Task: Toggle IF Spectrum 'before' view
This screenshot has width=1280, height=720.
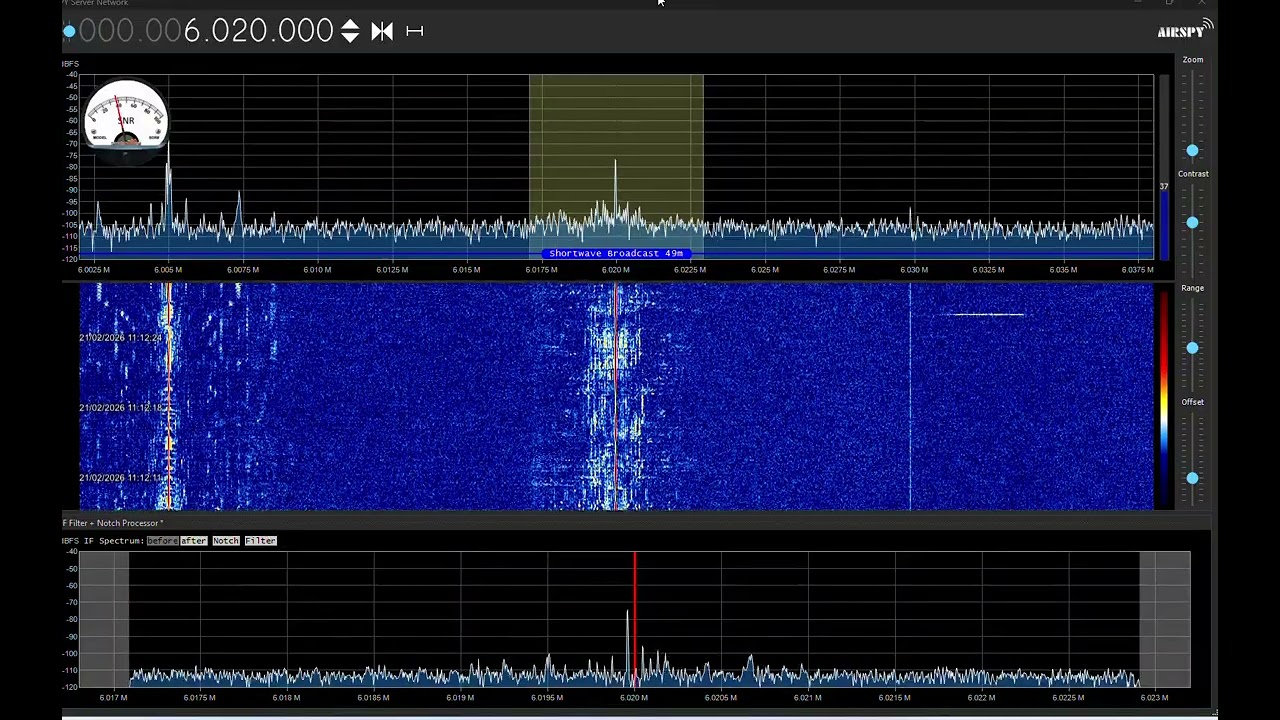Action: tap(162, 541)
